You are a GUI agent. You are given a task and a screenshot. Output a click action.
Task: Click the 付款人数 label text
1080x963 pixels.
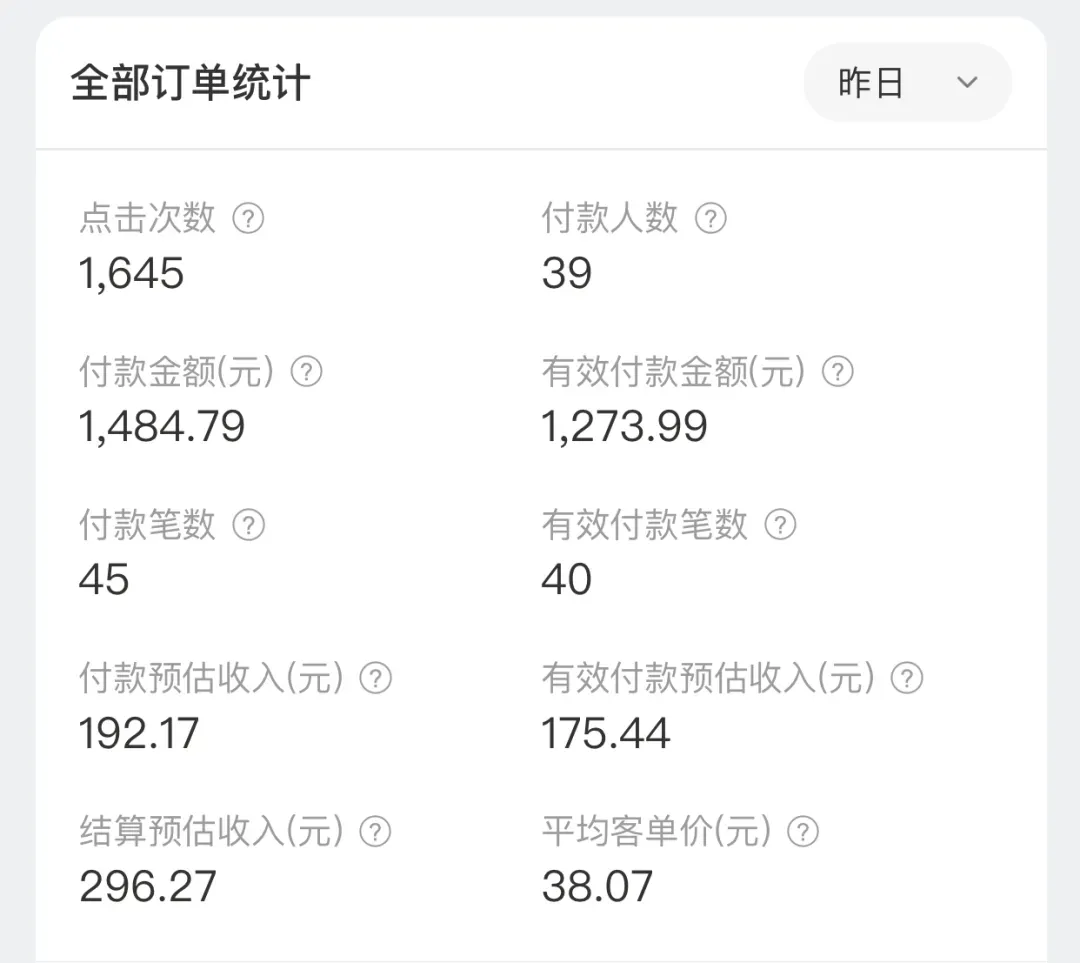tap(610, 218)
